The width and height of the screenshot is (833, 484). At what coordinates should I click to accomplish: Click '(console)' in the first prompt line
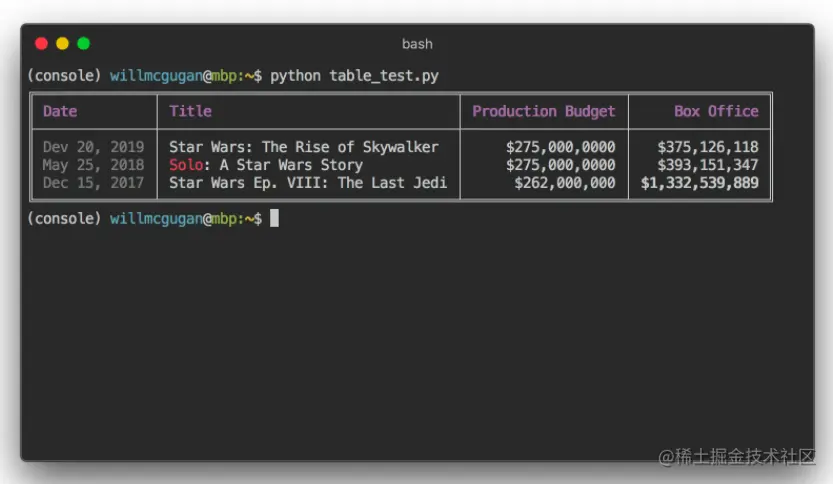[x=64, y=75]
